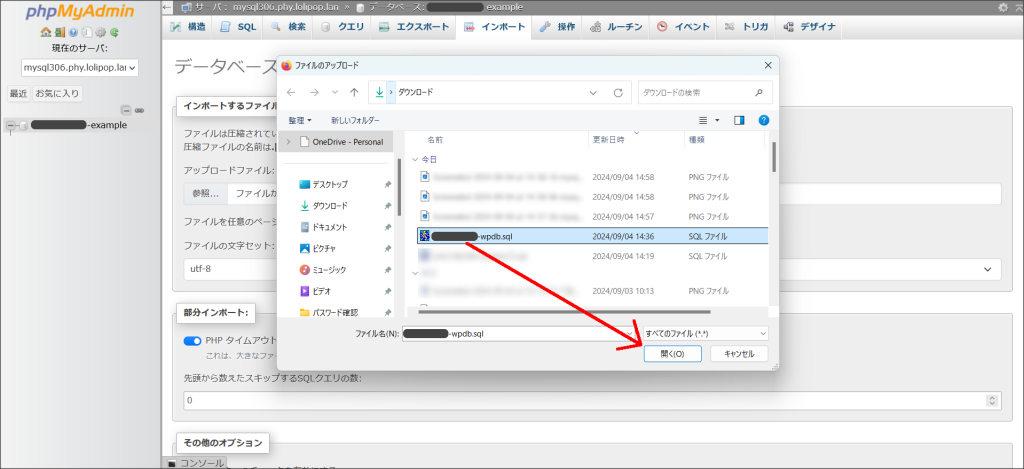The width and height of the screenshot is (1024, 469).
Task: Go forward with dialog forward arrow
Action: (x=313, y=93)
